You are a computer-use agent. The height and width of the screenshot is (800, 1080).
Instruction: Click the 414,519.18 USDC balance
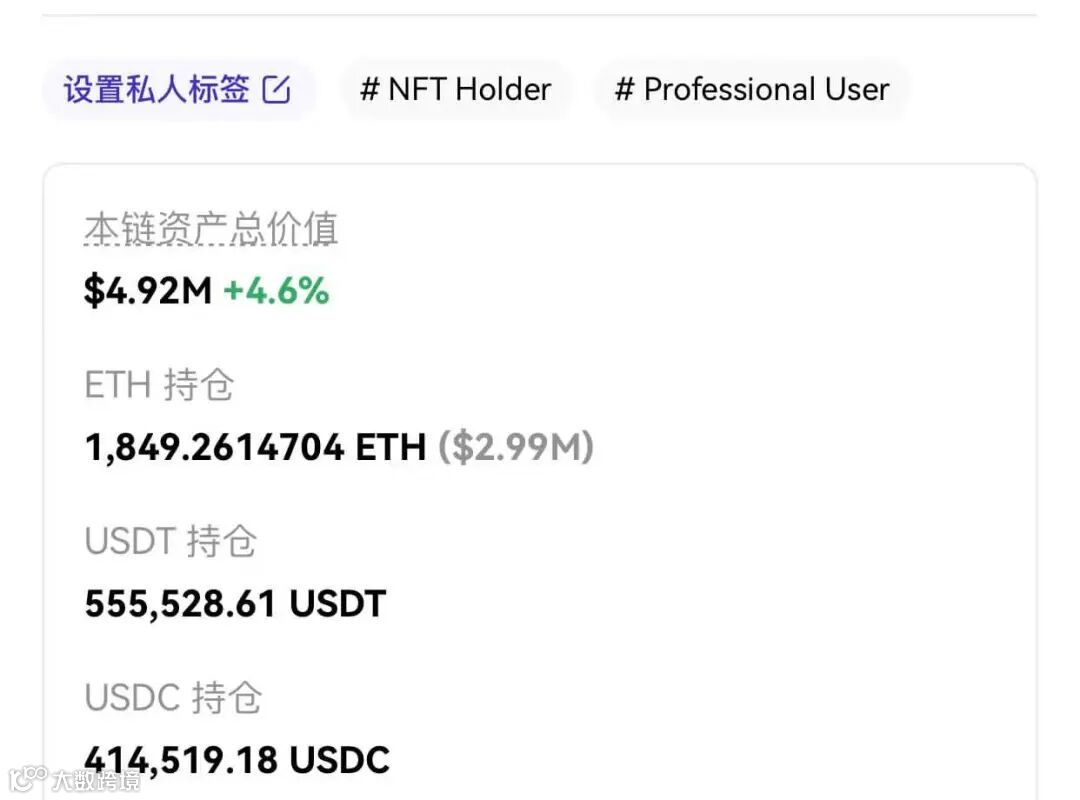click(x=237, y=760)
